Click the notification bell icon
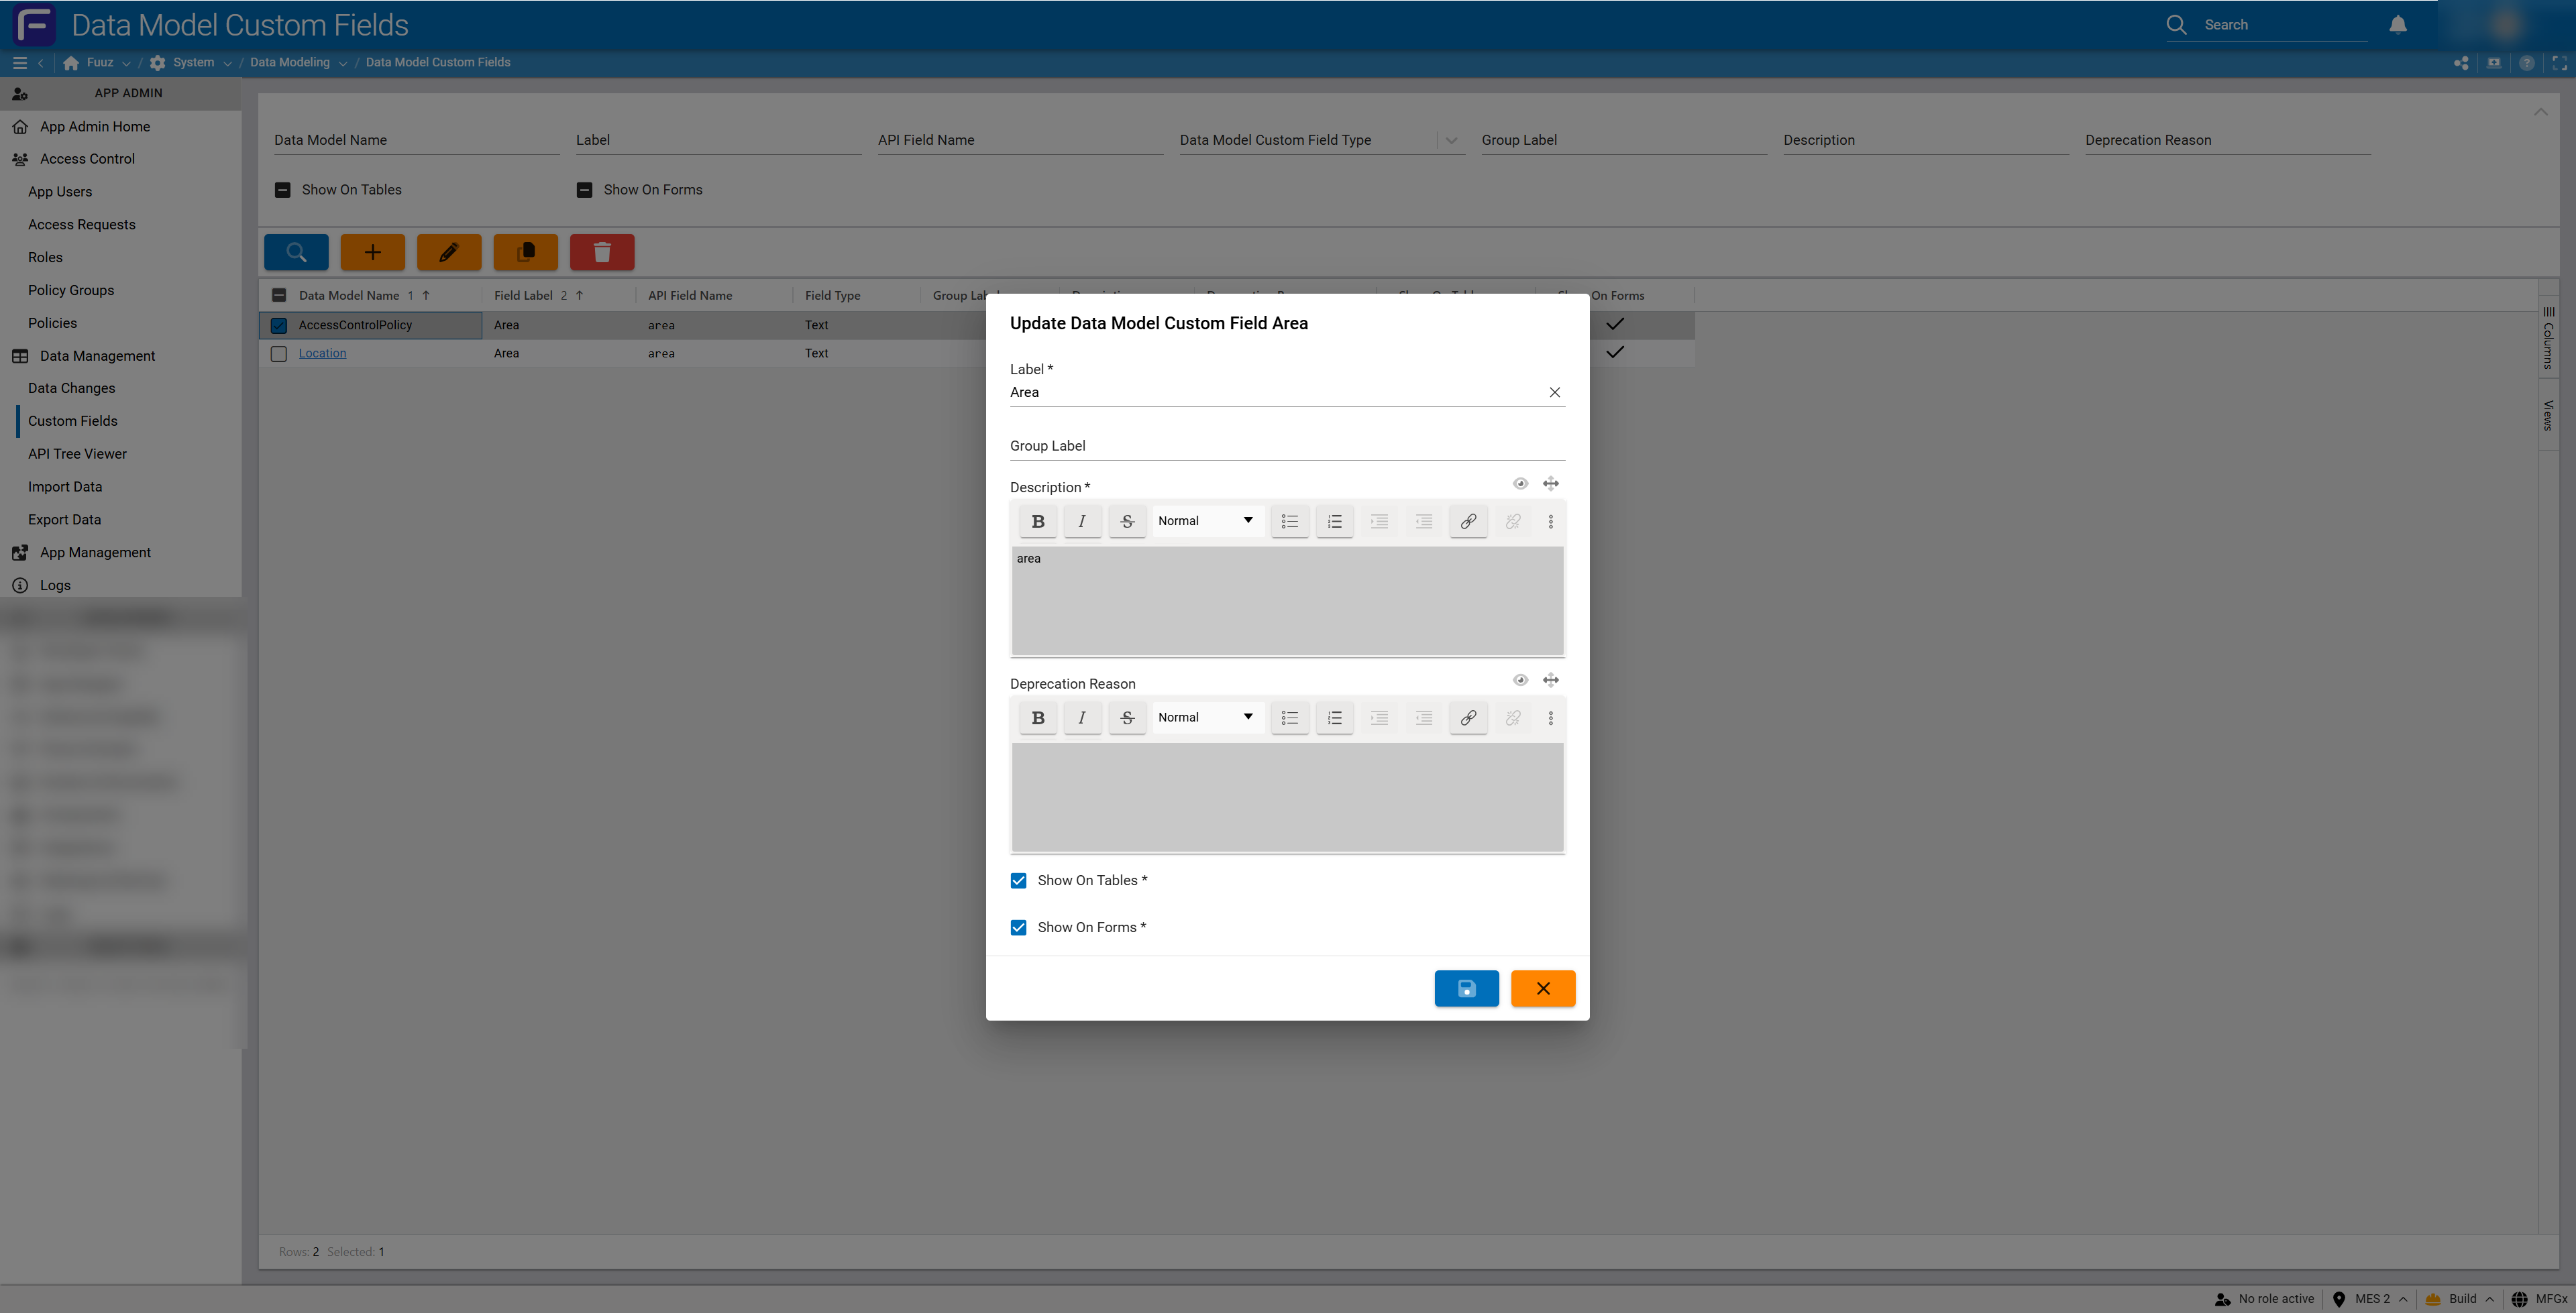Viewport: 2576px width, 1313px height. tap(2397, 25)
